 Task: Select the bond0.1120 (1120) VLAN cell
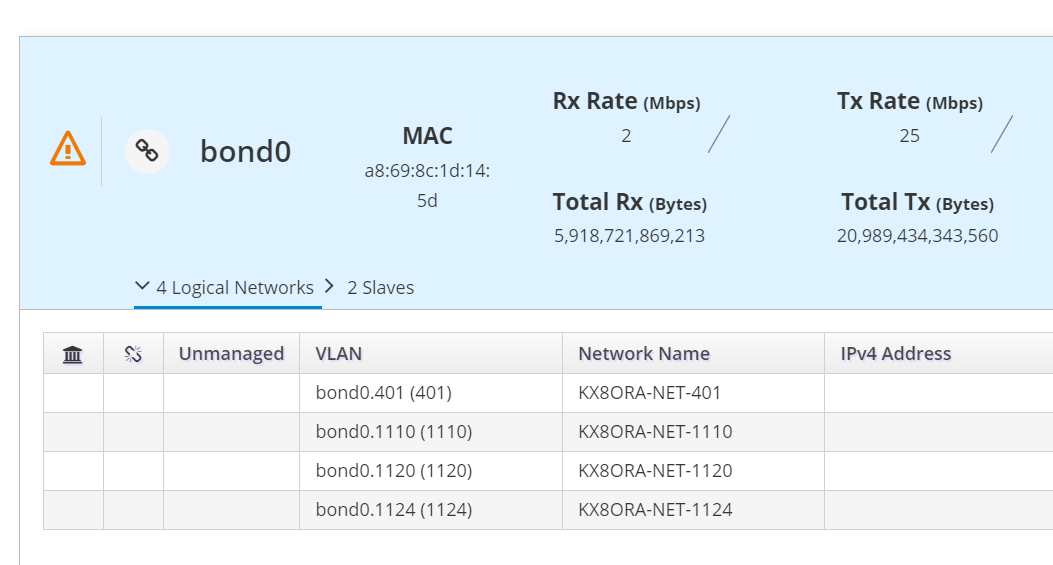[394, 471]
